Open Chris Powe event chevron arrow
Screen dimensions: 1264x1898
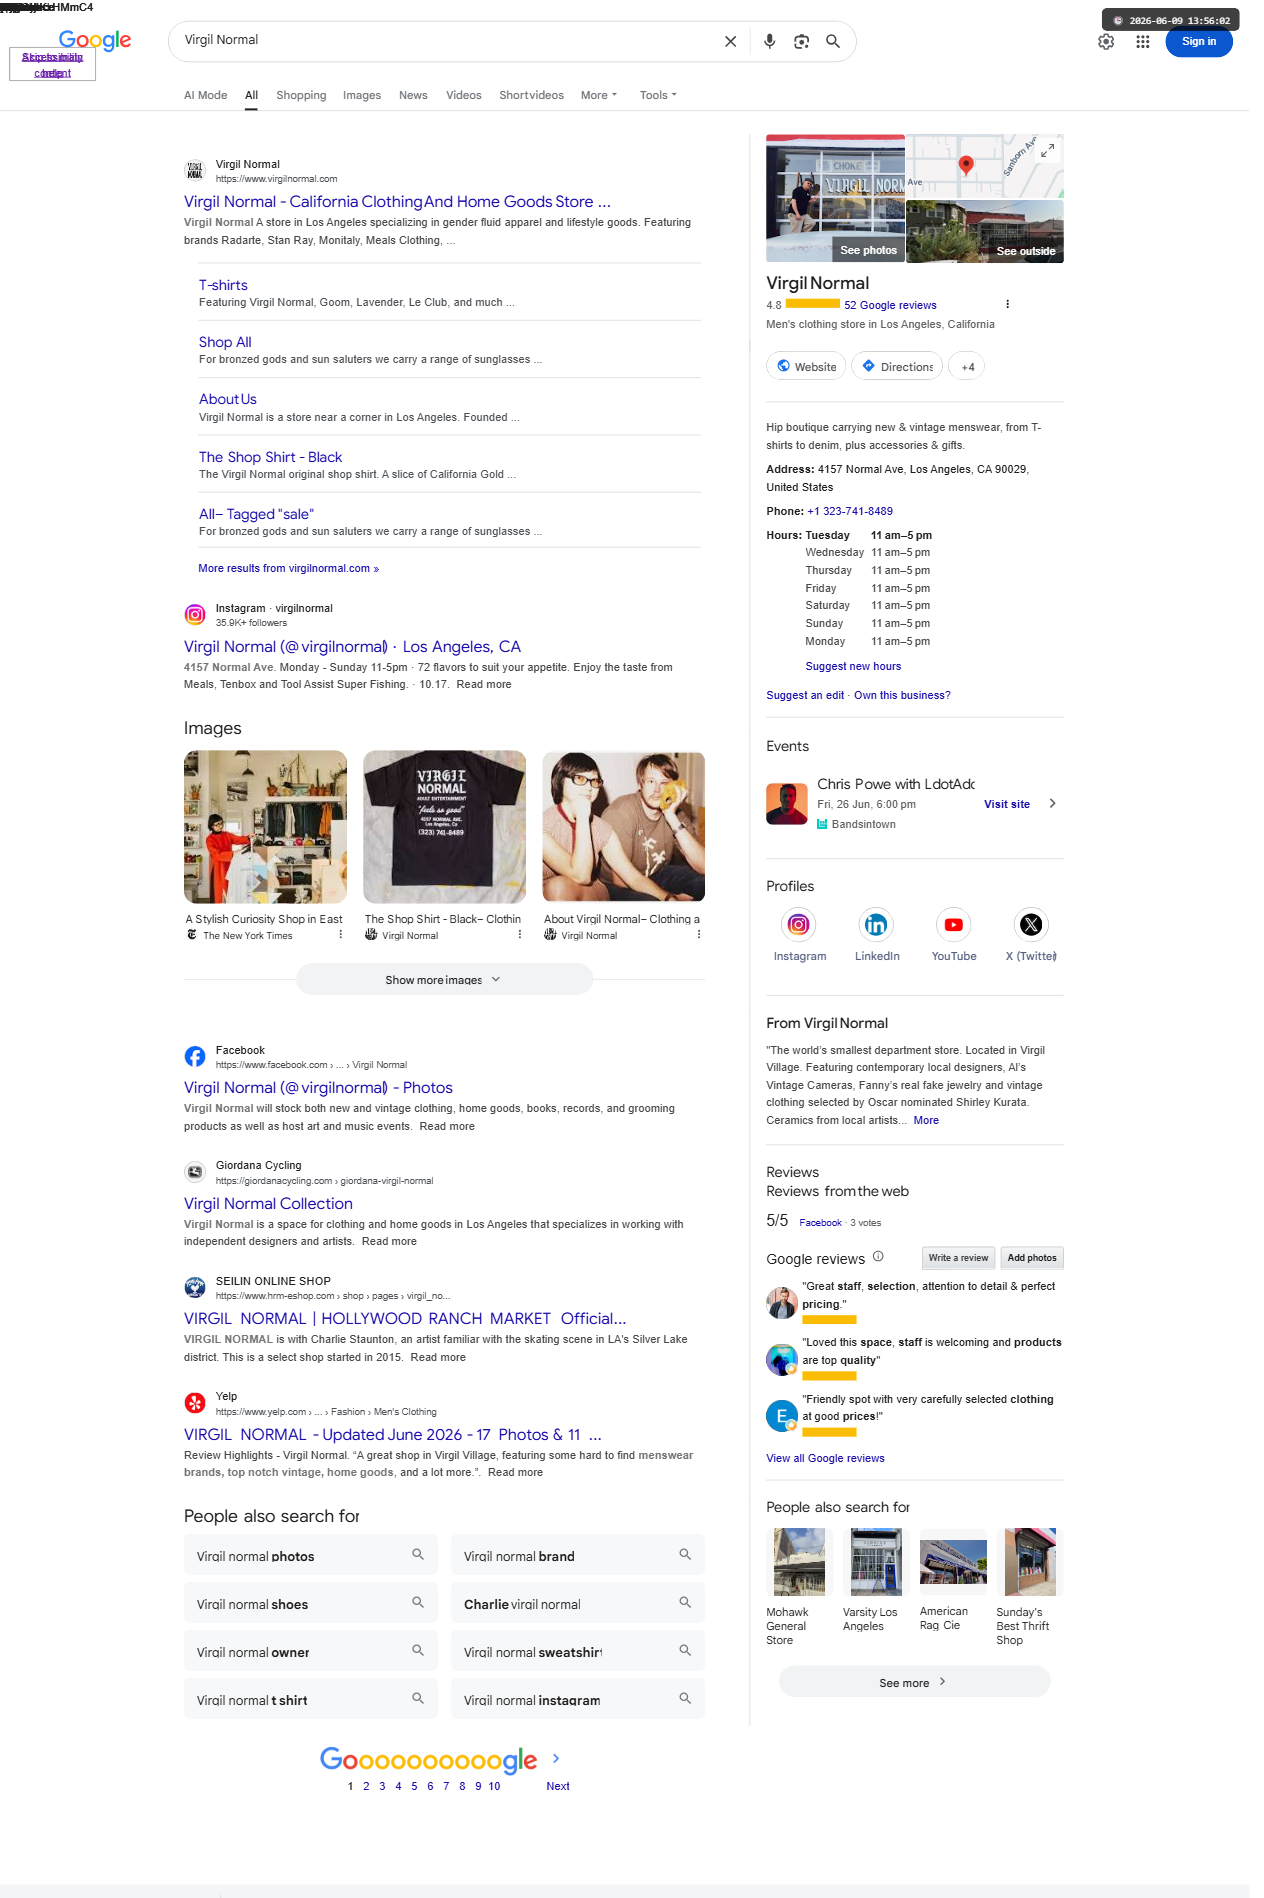(1052, 803)
